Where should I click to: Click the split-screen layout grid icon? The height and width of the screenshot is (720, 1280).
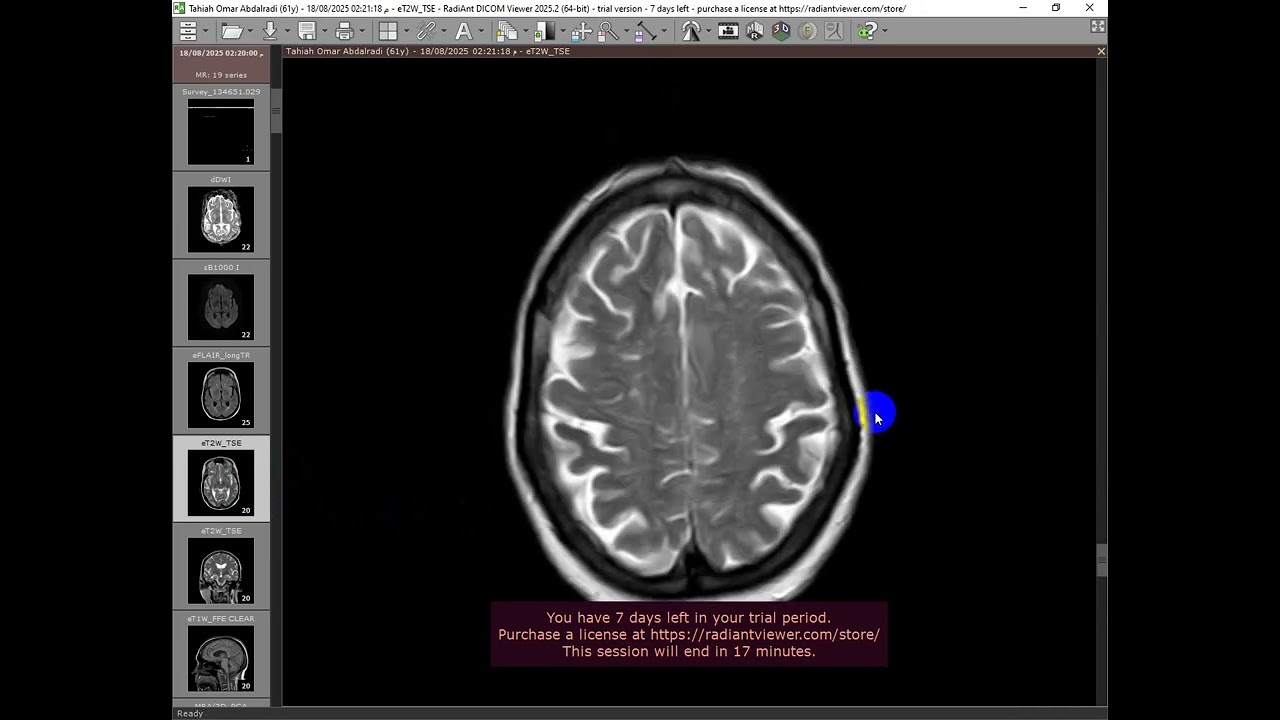click(x=388, y=31)
